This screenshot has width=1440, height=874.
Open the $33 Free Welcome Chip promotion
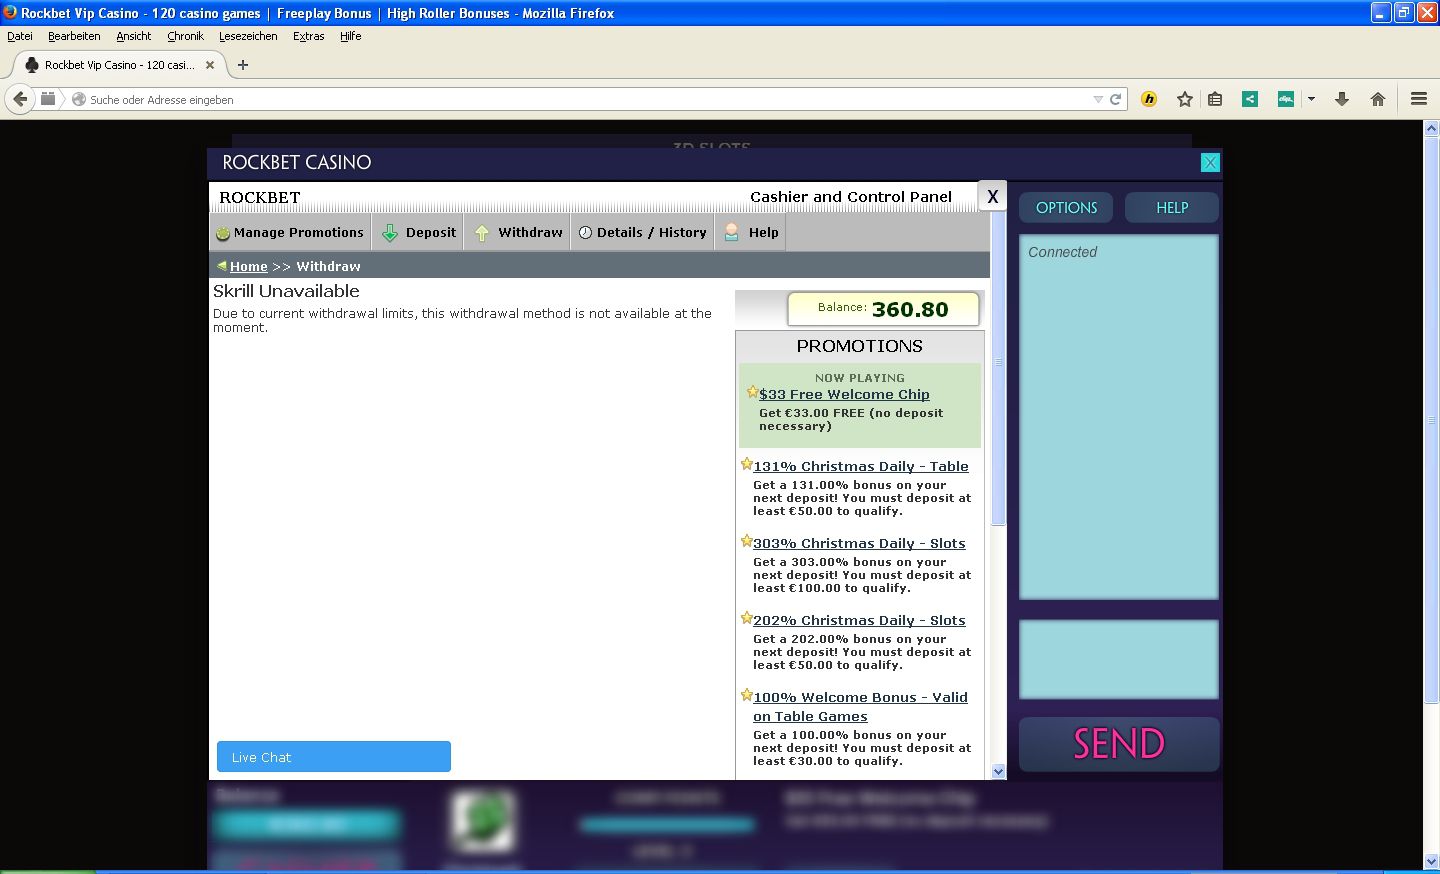click(844, 394)
